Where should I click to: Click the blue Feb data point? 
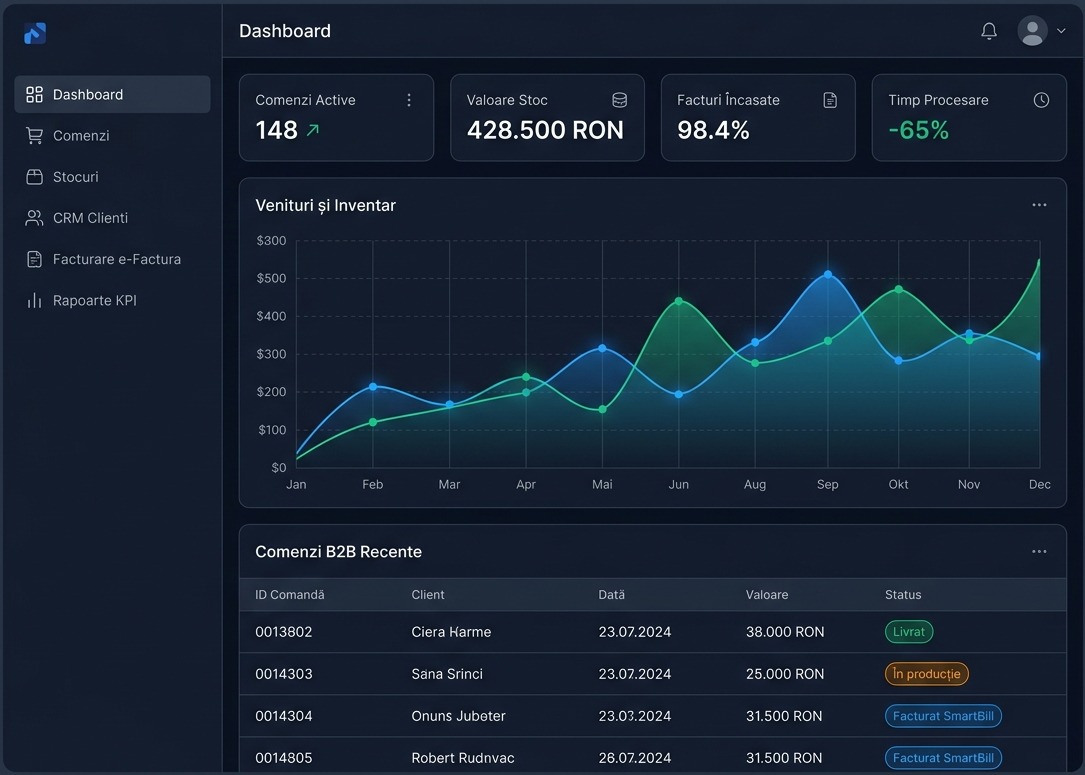pyautogui.click(x=373, y=387)
